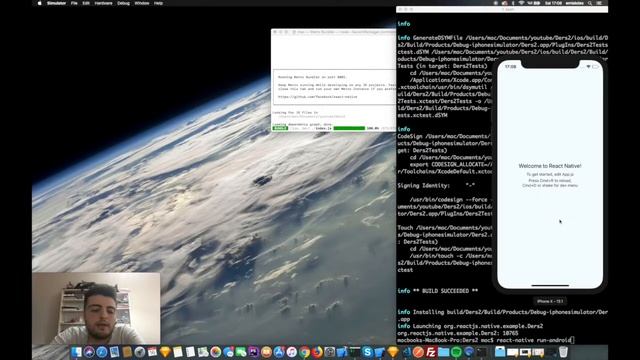Open Skype in the dock
This screenshot has width=640, height=360.
click(x=367, y=352)
